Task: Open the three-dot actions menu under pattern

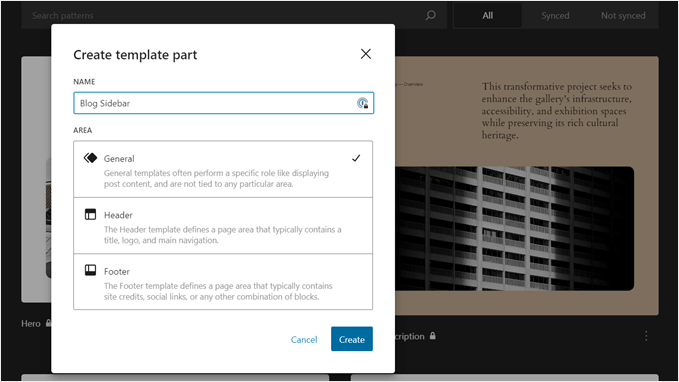Action: pos(646,336)
